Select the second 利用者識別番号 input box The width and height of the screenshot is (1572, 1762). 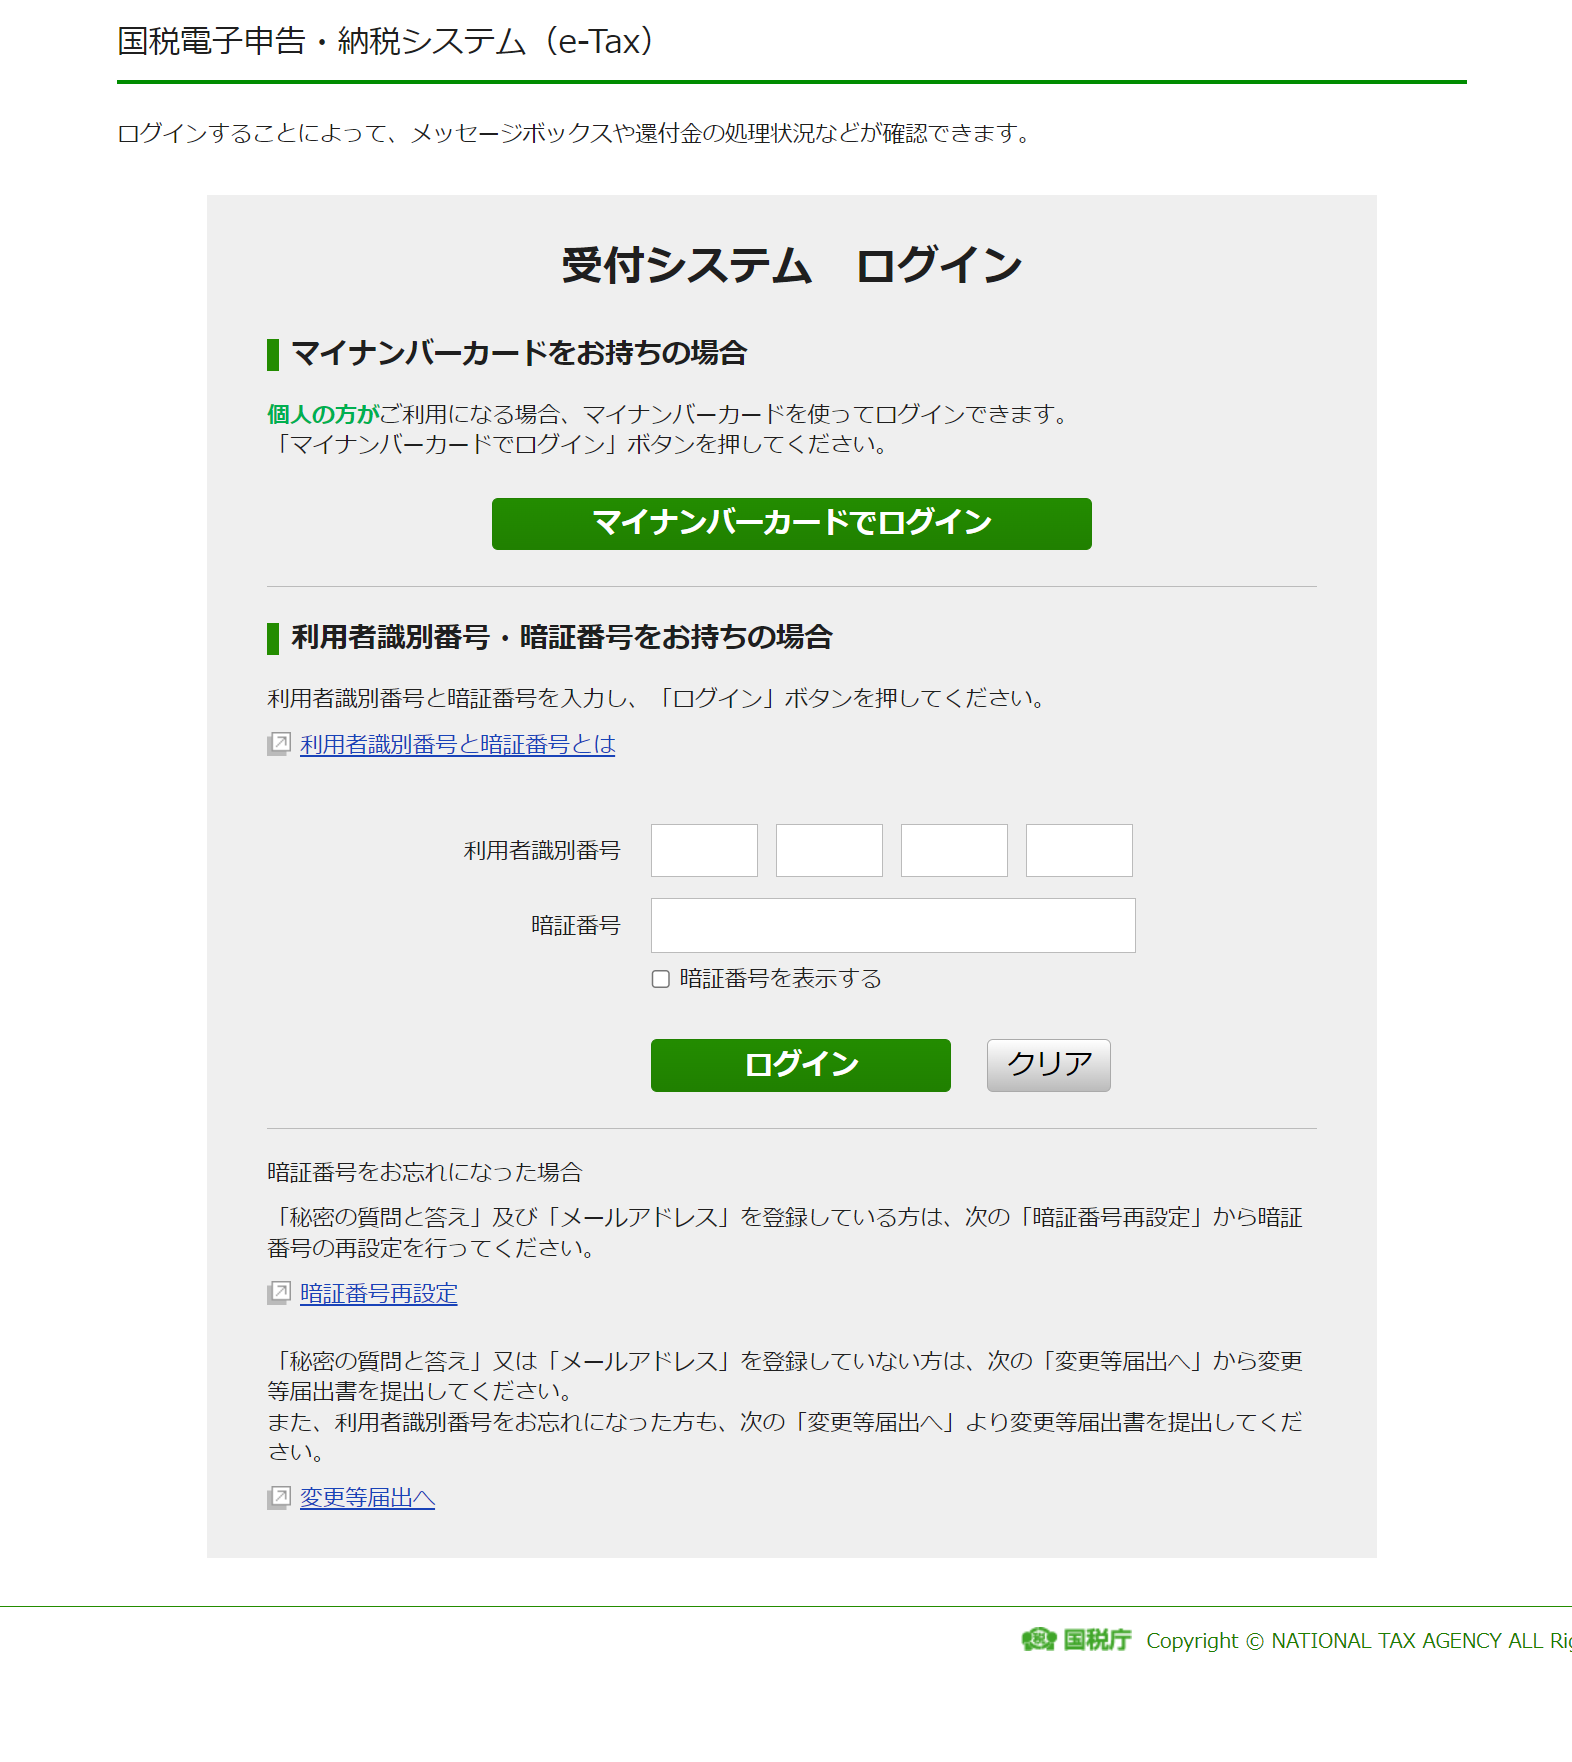pos(829,850)
